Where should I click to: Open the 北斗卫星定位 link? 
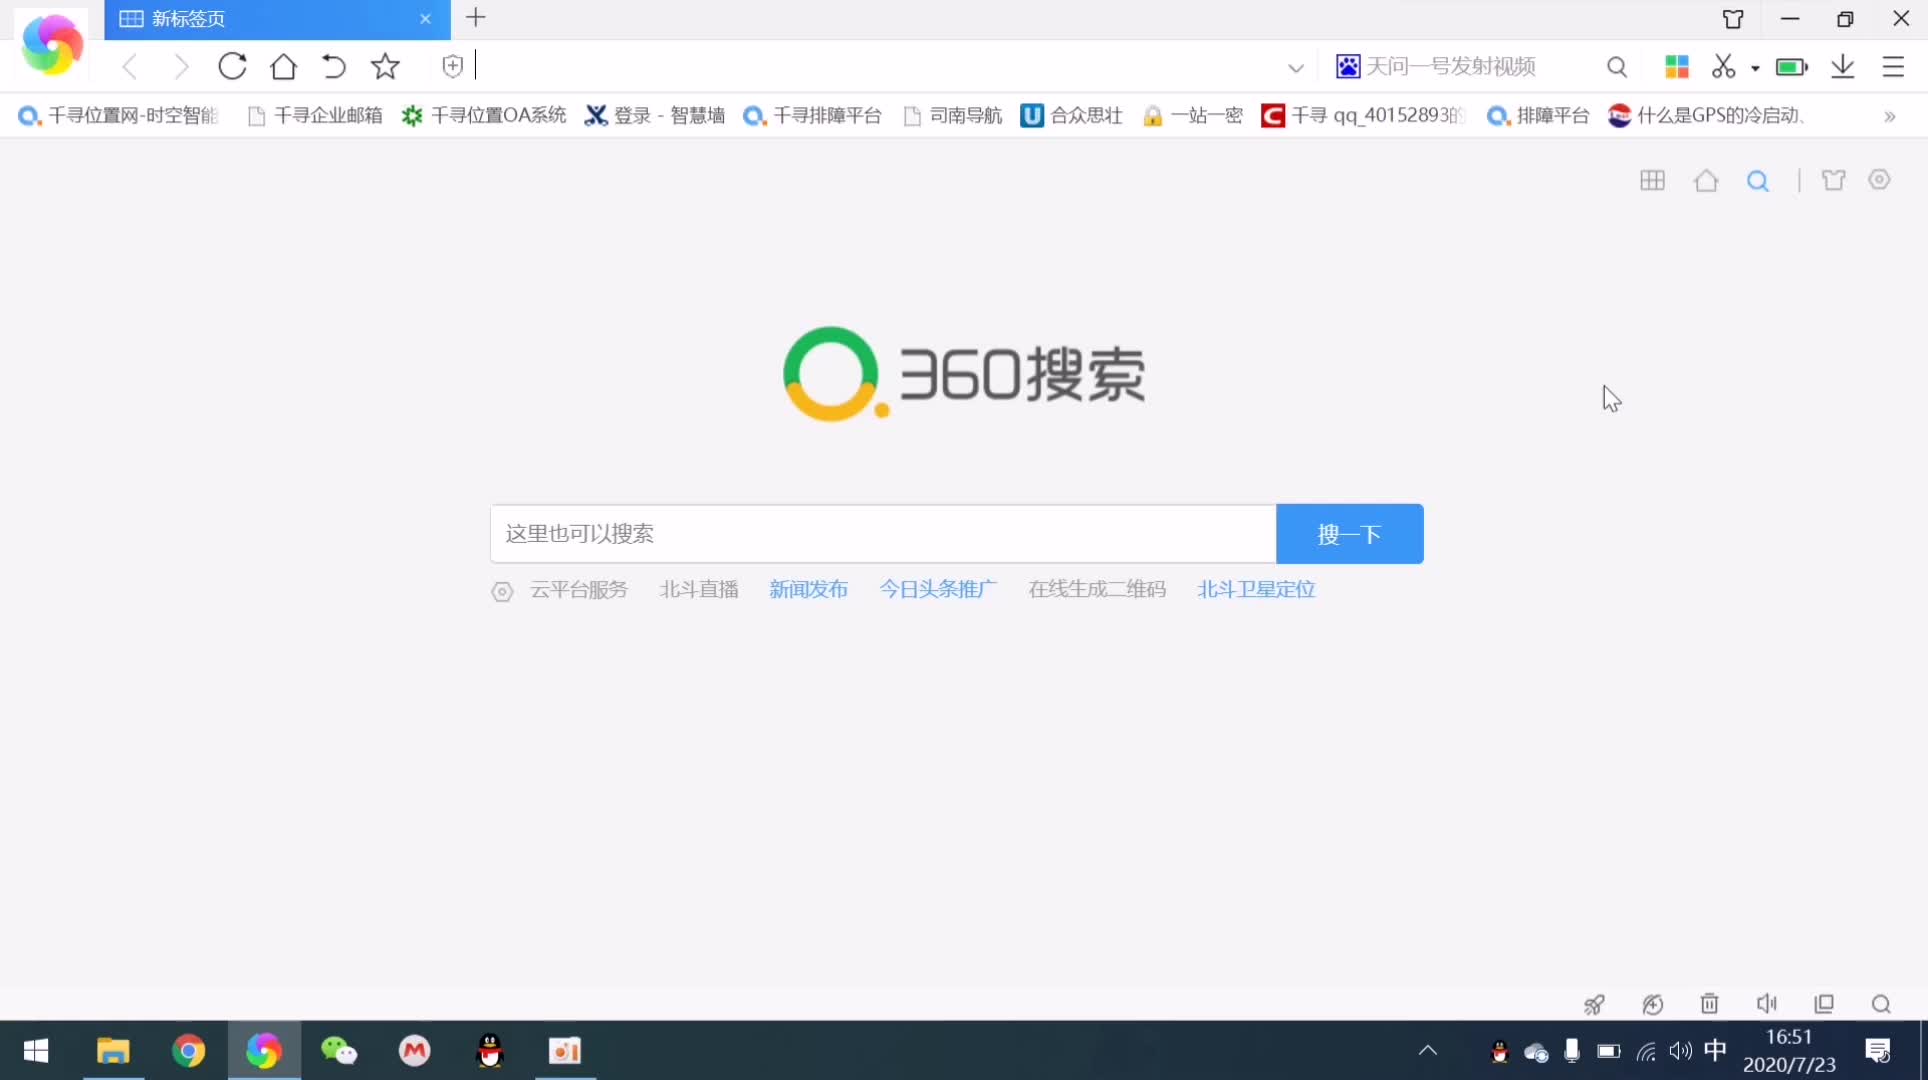pyautogui.click(x=1256, y=590)
